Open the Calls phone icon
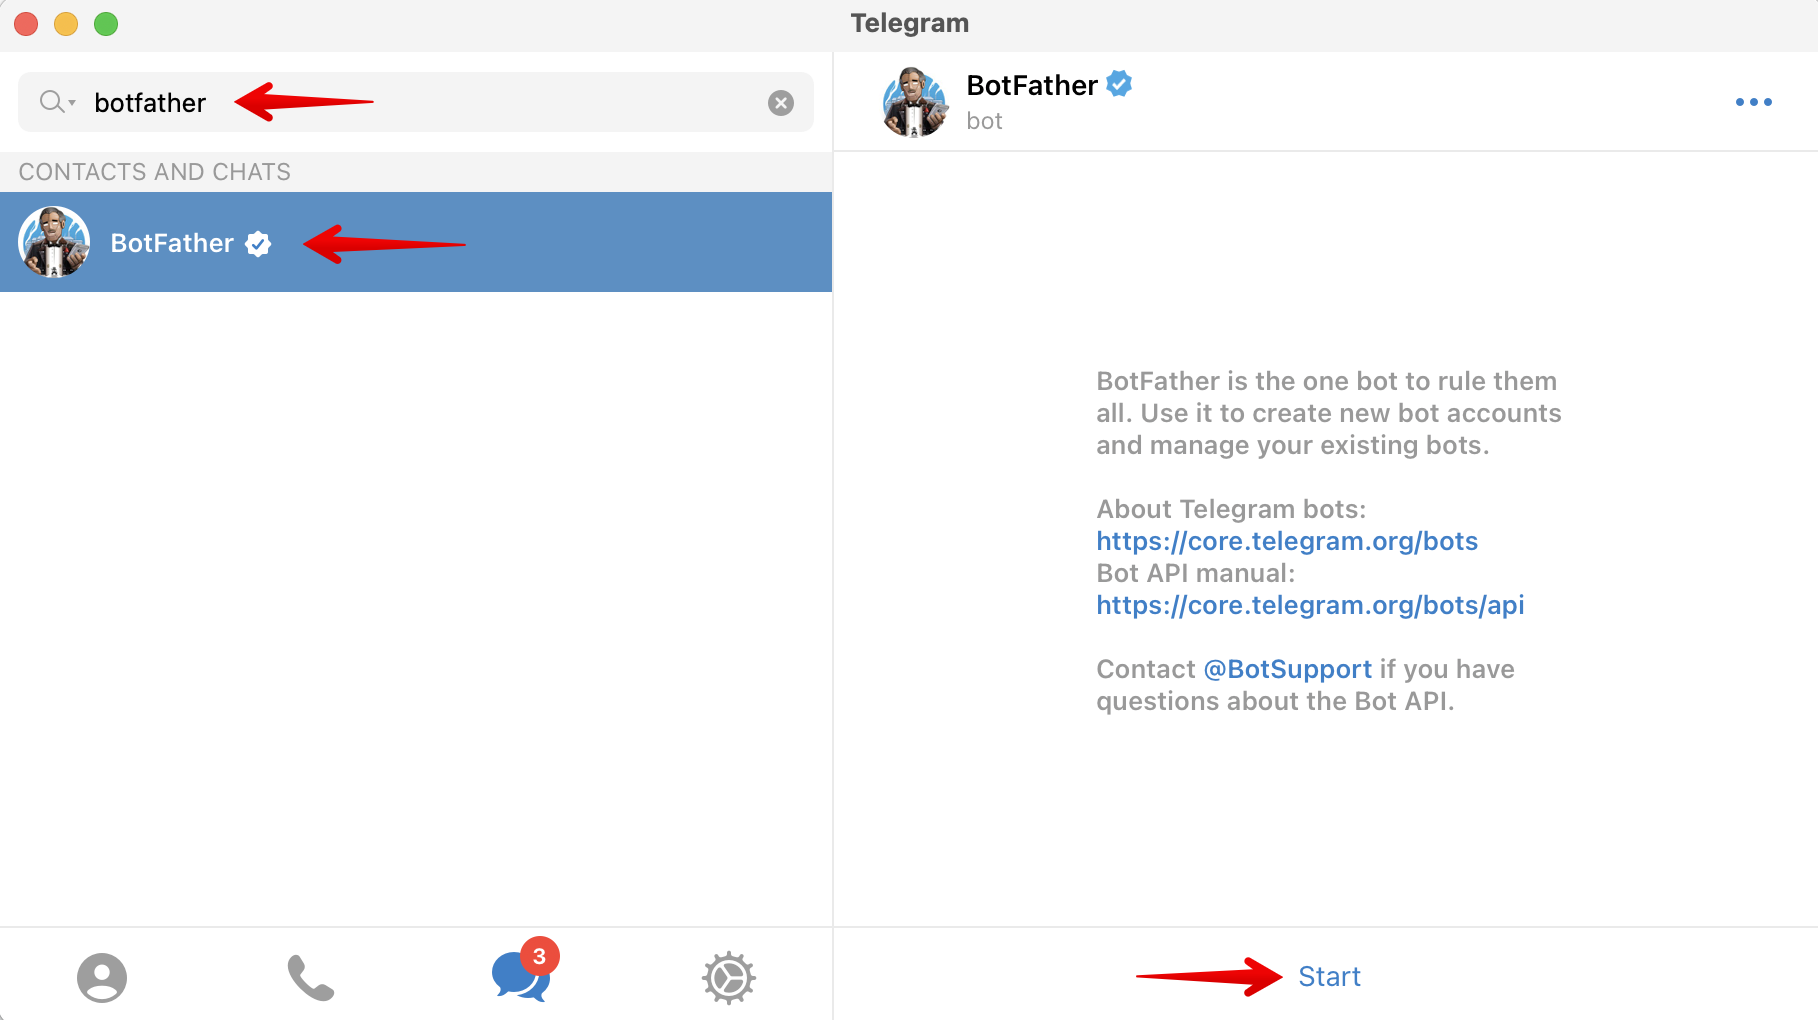Image resolution: width=1818 pixels, height=1020 pixels. 311,977
